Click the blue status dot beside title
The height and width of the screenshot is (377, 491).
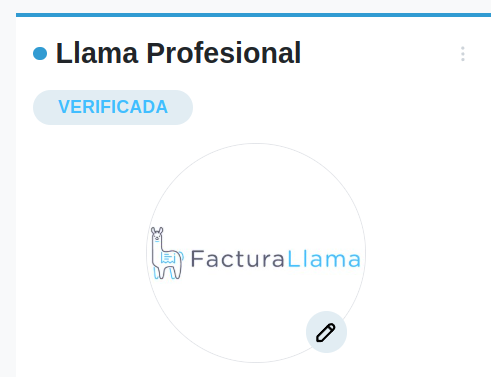coord(40,54)
